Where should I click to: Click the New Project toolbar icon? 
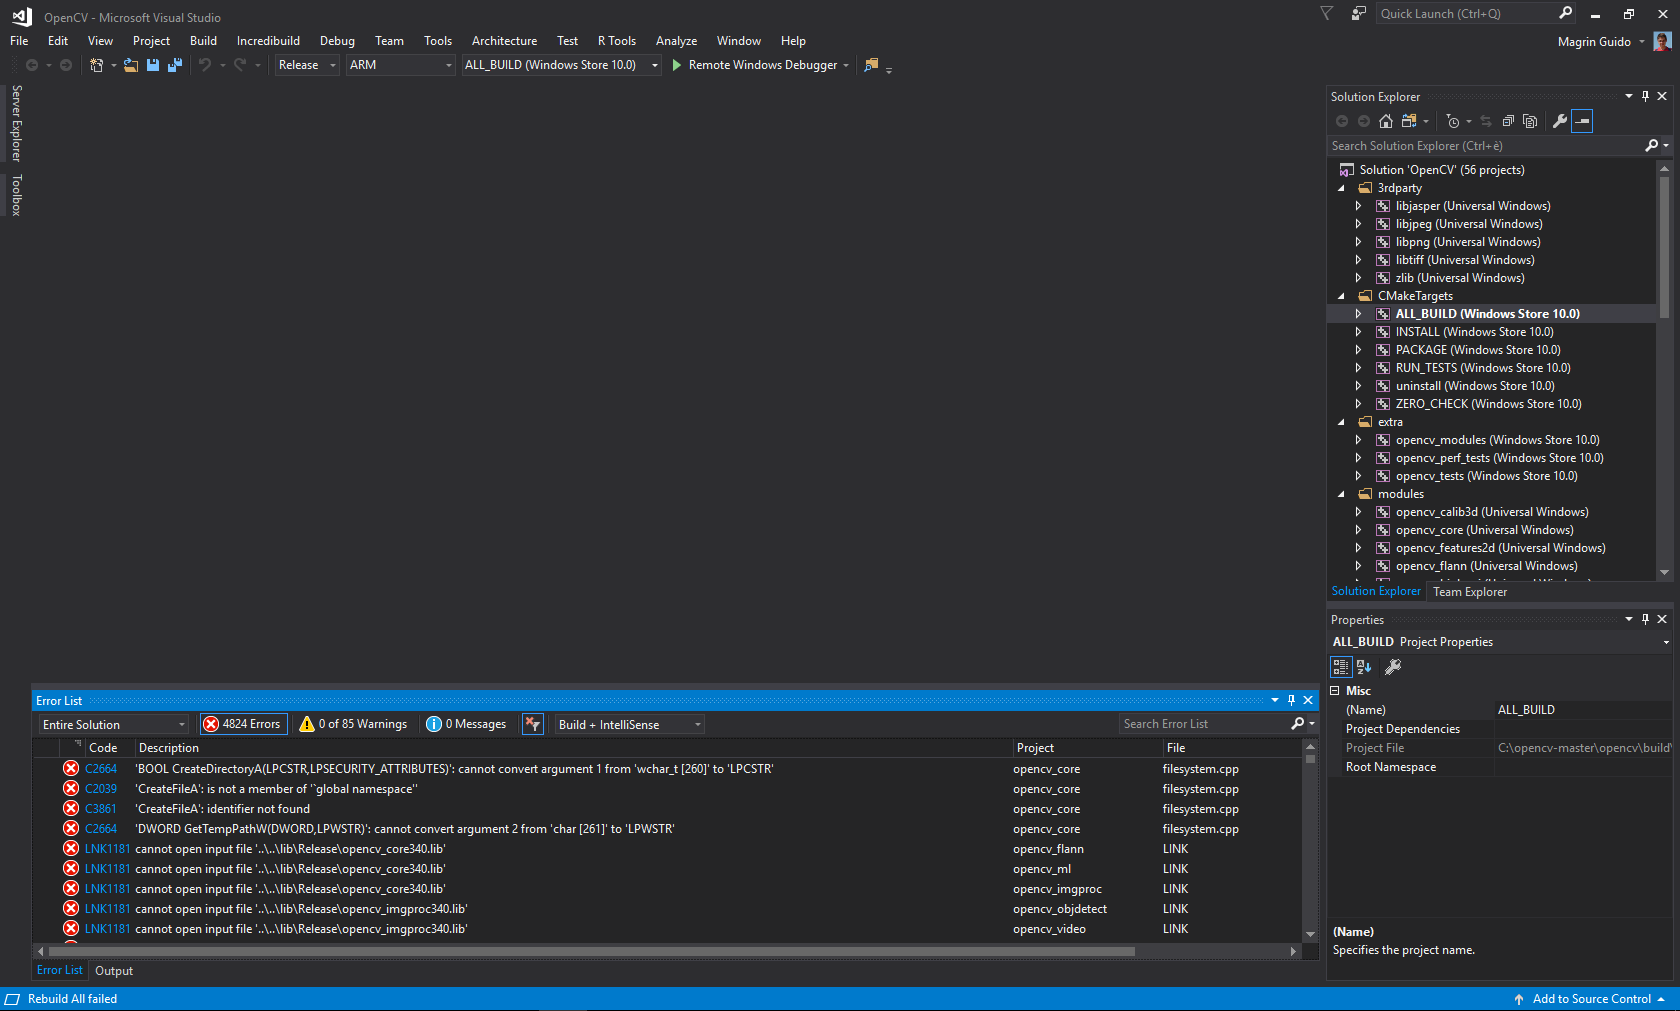(96, 65)
